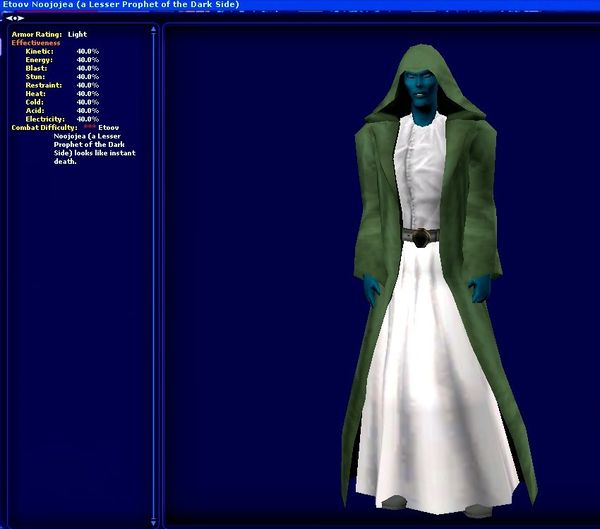This screenshot has height=529, width=600.
Task: Click the scrollbar up arrow in stats panel
Action: [153, 30]
